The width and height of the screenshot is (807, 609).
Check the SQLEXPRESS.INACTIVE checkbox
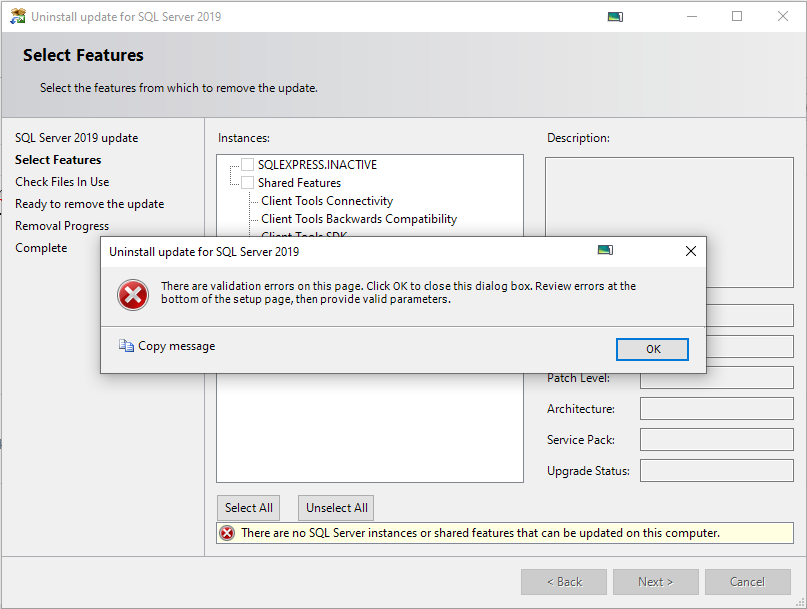(x=248, y=165)
